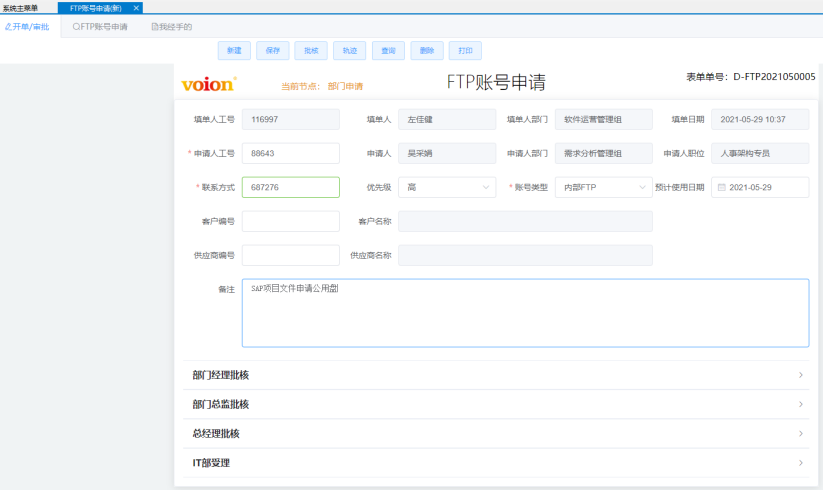Close the FTP账号申请(新) tab
Screen dimensions: 823x490
136,8
